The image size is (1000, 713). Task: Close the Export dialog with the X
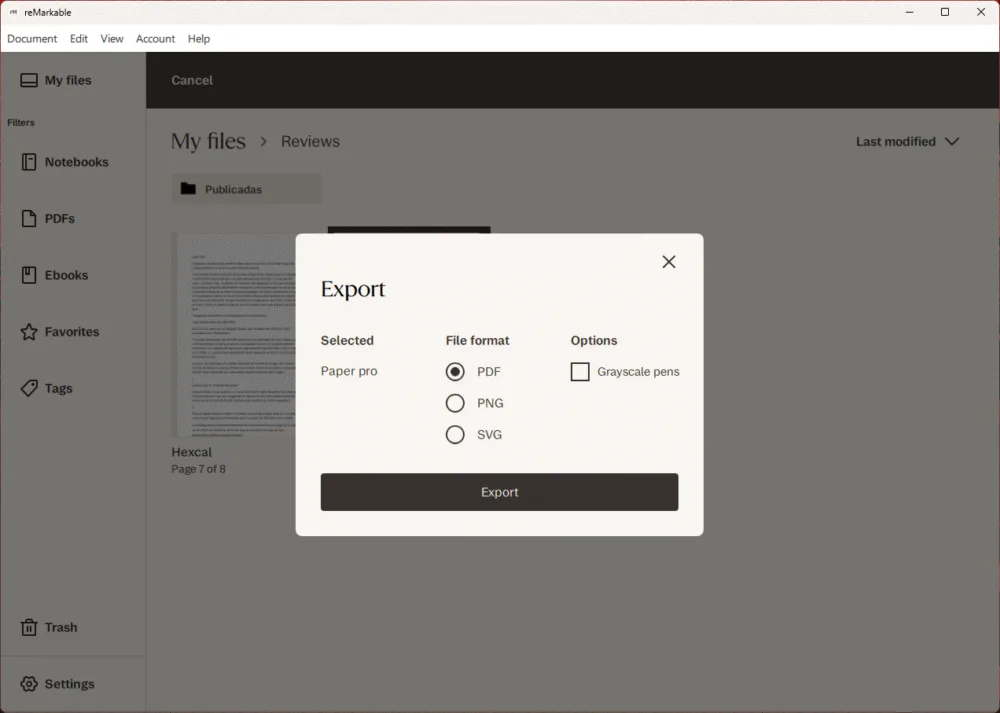tap(668, 261)
